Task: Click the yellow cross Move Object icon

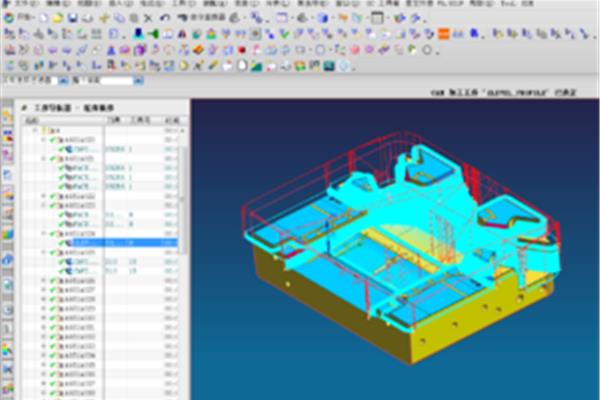Action: point(104,18)
